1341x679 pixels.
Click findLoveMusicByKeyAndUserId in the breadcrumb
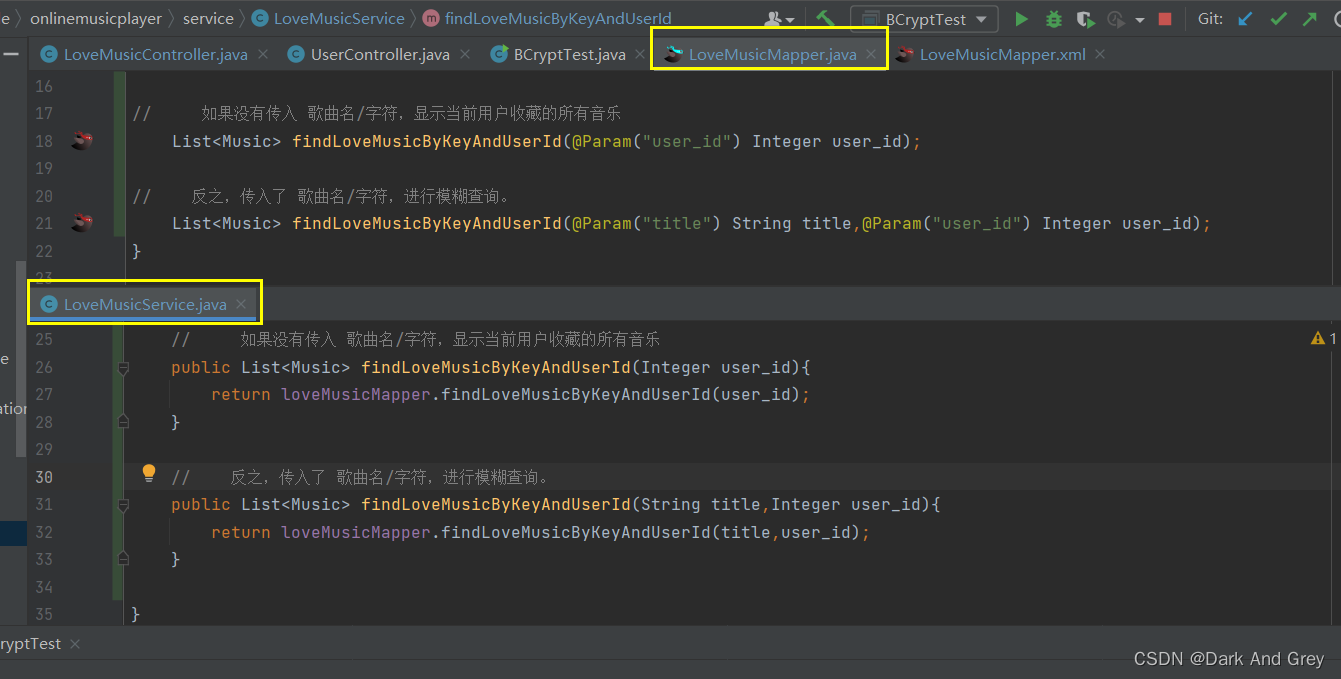558,18
